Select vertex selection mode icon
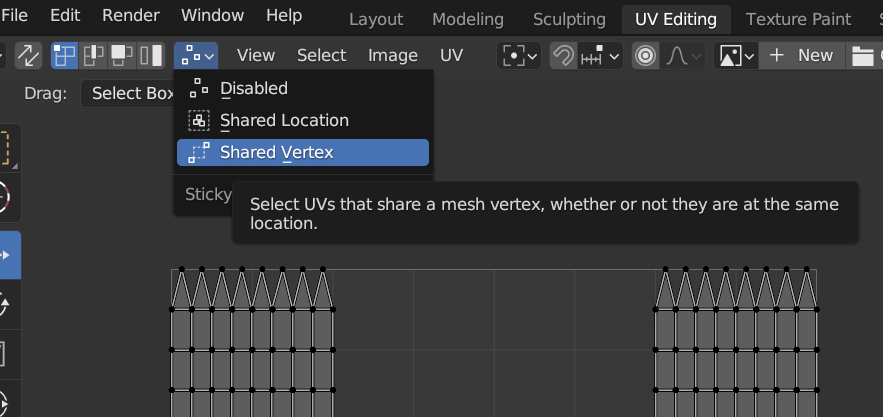Viewport: 883px width, 417px height. (65, 56)
